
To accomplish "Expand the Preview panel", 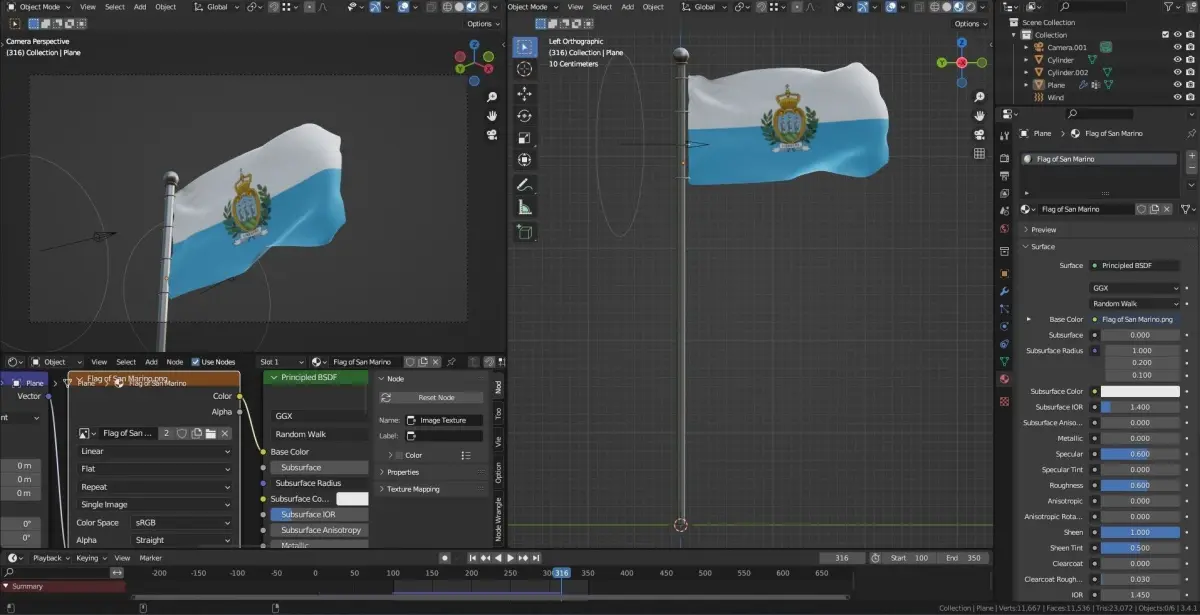I will pyautogui.click(x=1043, y=230).
